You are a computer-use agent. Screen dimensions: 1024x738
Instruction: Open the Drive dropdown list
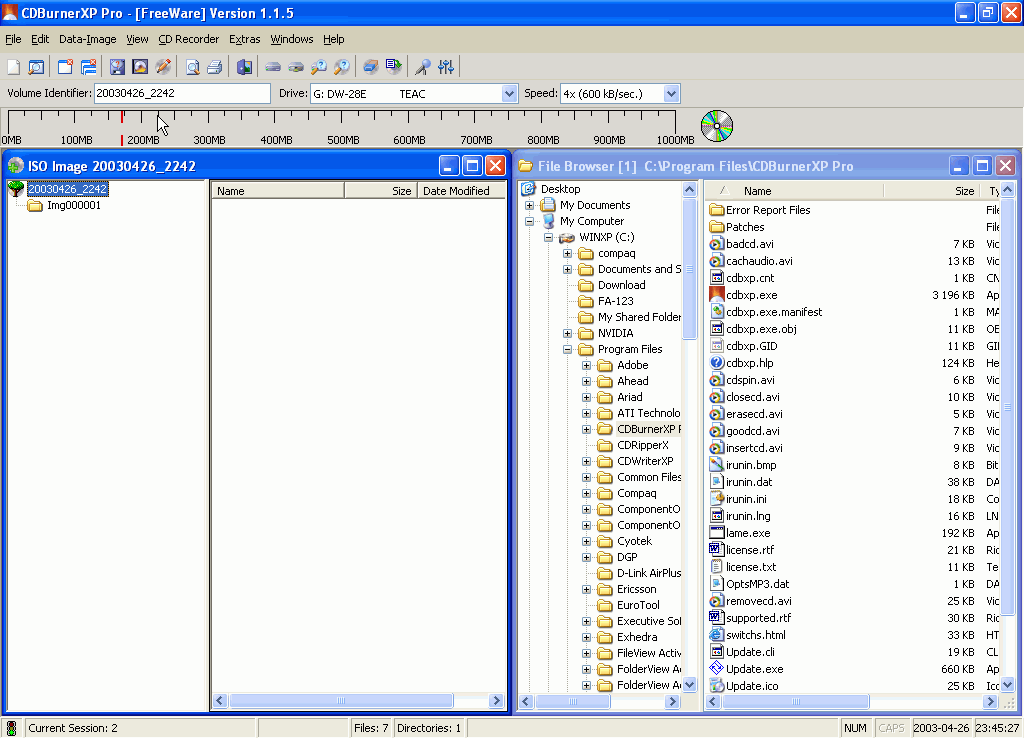[x=509, y=94]
